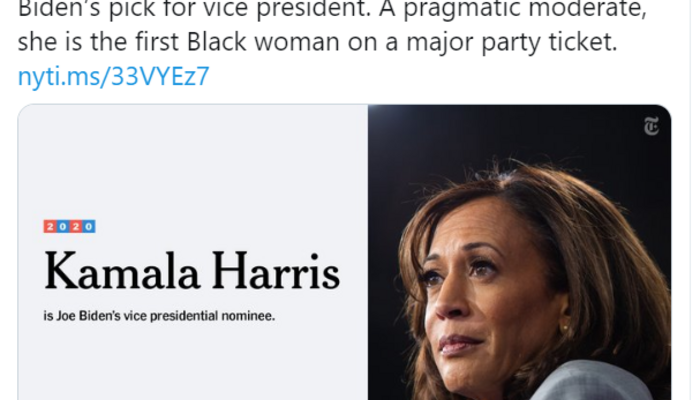
Task: Click the 2020 election badge
Action: (70, 228)
